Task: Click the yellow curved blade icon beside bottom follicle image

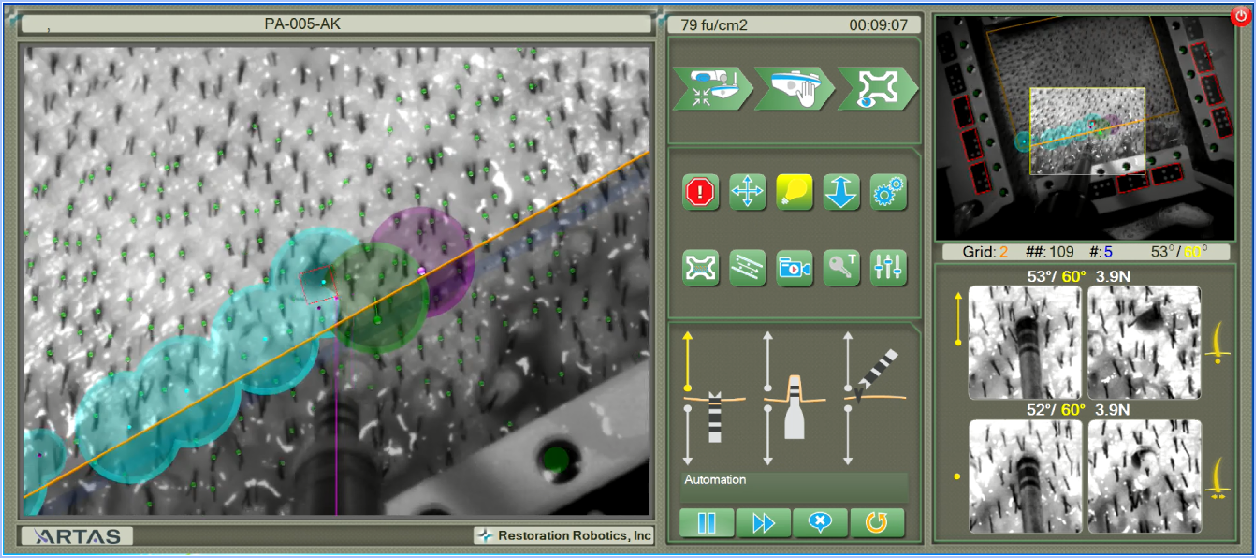Action: coord(1218,477)
